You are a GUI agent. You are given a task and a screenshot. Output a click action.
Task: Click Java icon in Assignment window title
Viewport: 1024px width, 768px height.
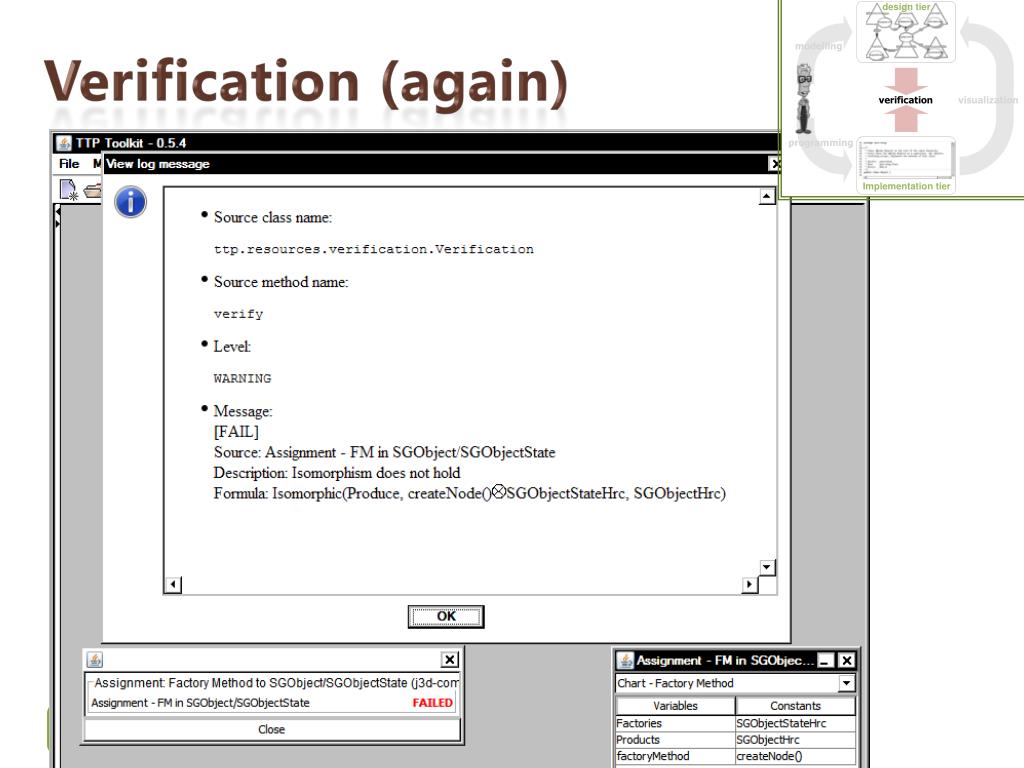coord(626,660)
